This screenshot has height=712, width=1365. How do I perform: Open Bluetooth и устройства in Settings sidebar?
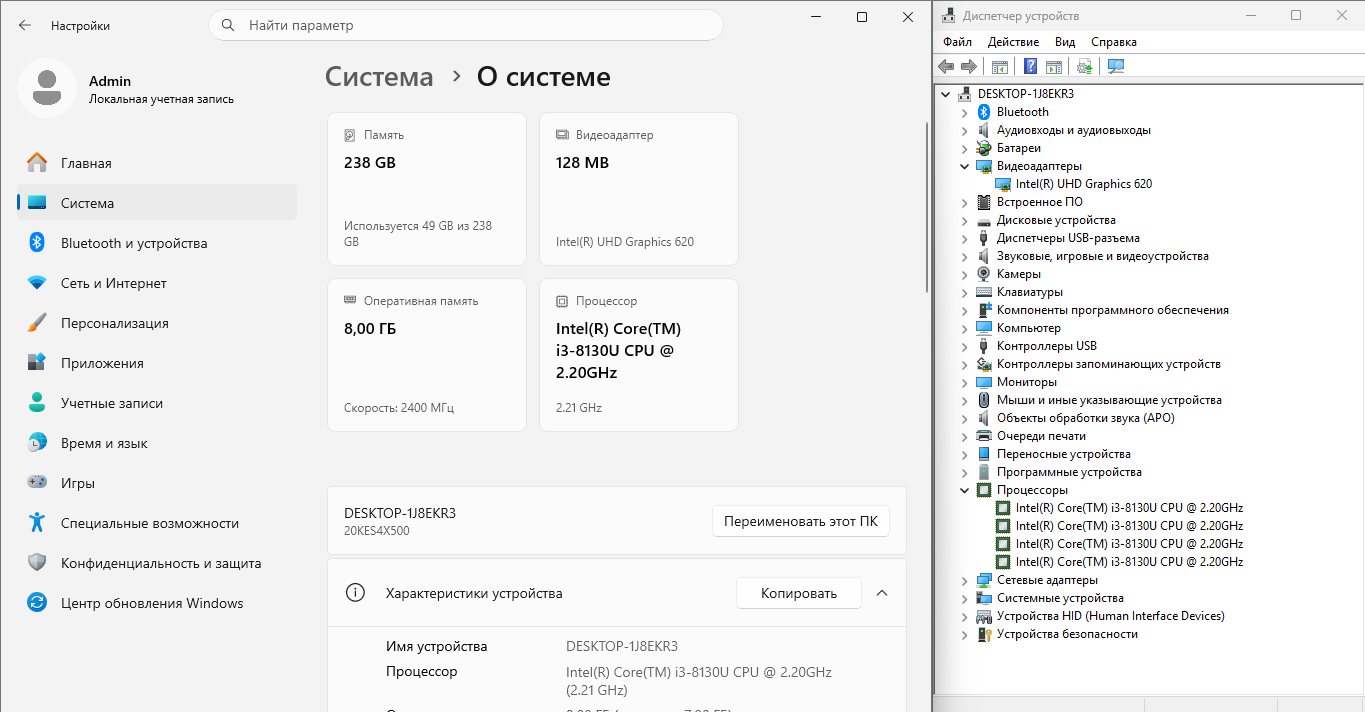click(x=157, y=243)
